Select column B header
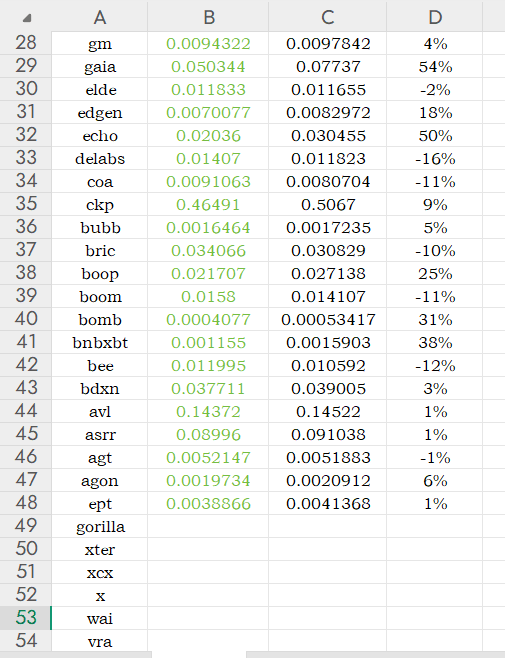Viewport: 505px width, 658px height. [208, 17]
